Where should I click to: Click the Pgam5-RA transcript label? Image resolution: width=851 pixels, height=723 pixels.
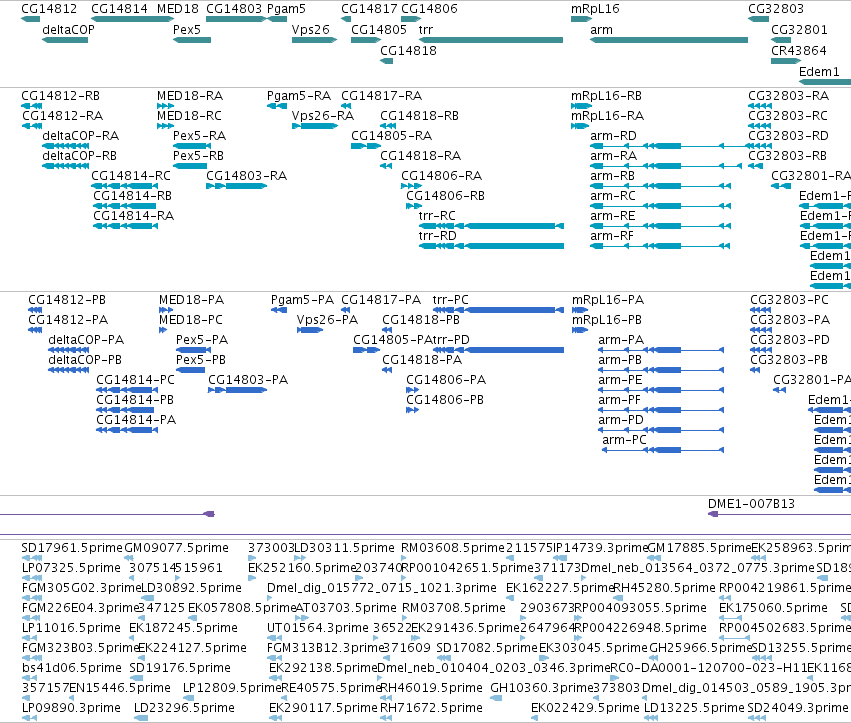(x=299, y=96)
